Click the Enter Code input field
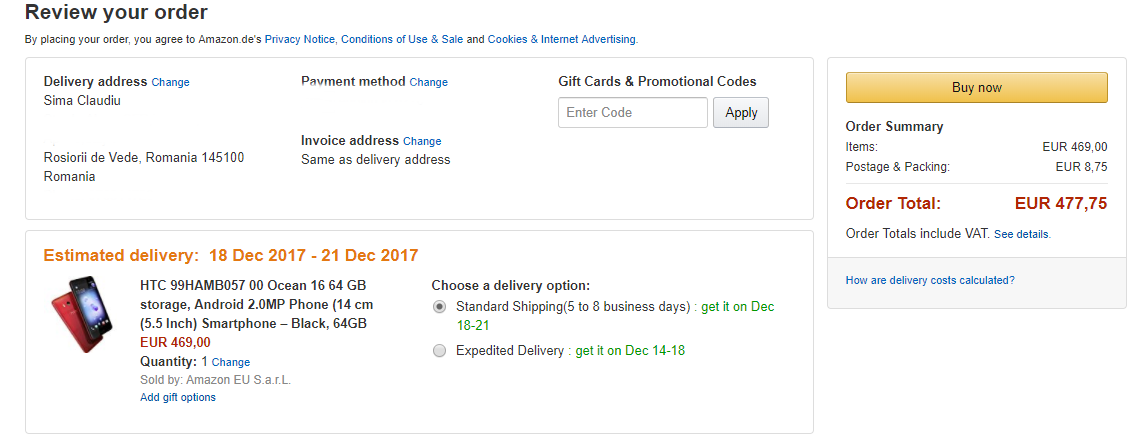Image resolution: width=1142 pixels, height=445 pixels. 632,113
